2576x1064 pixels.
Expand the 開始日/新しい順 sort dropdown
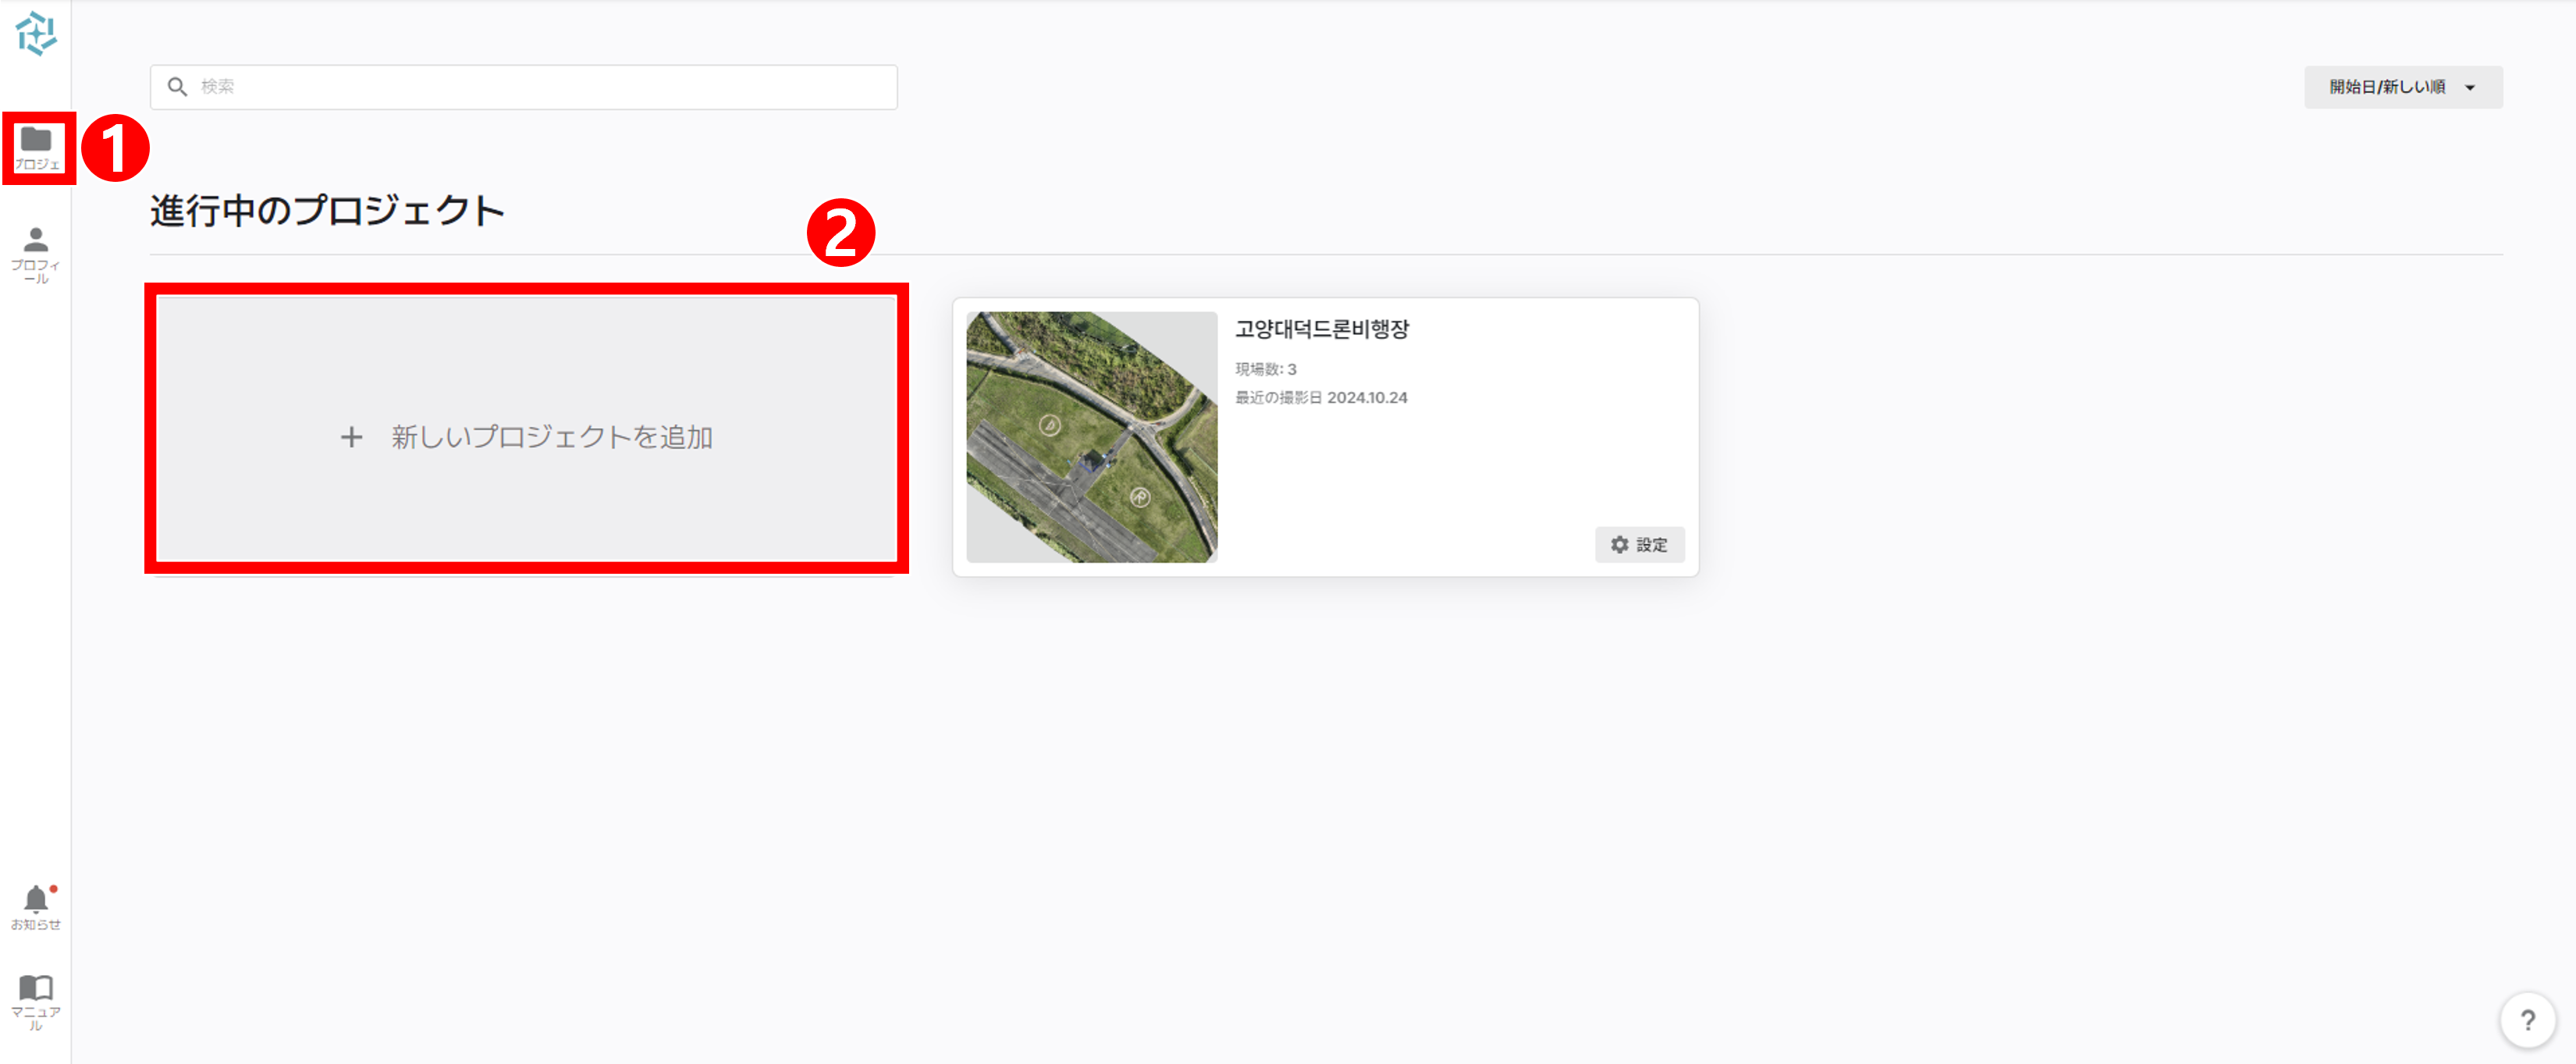(x=2403, y=87)
